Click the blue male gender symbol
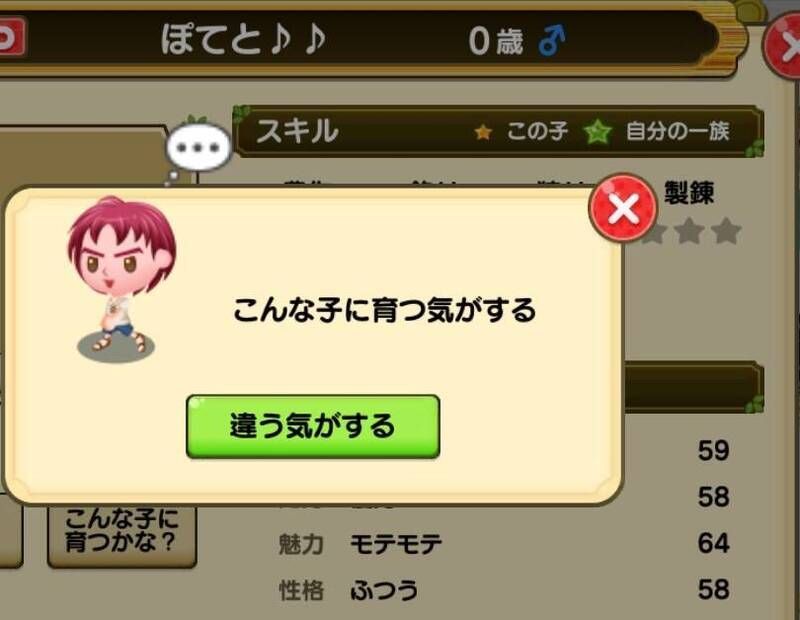This screenshot has height=620, width=800. [552, 41]
